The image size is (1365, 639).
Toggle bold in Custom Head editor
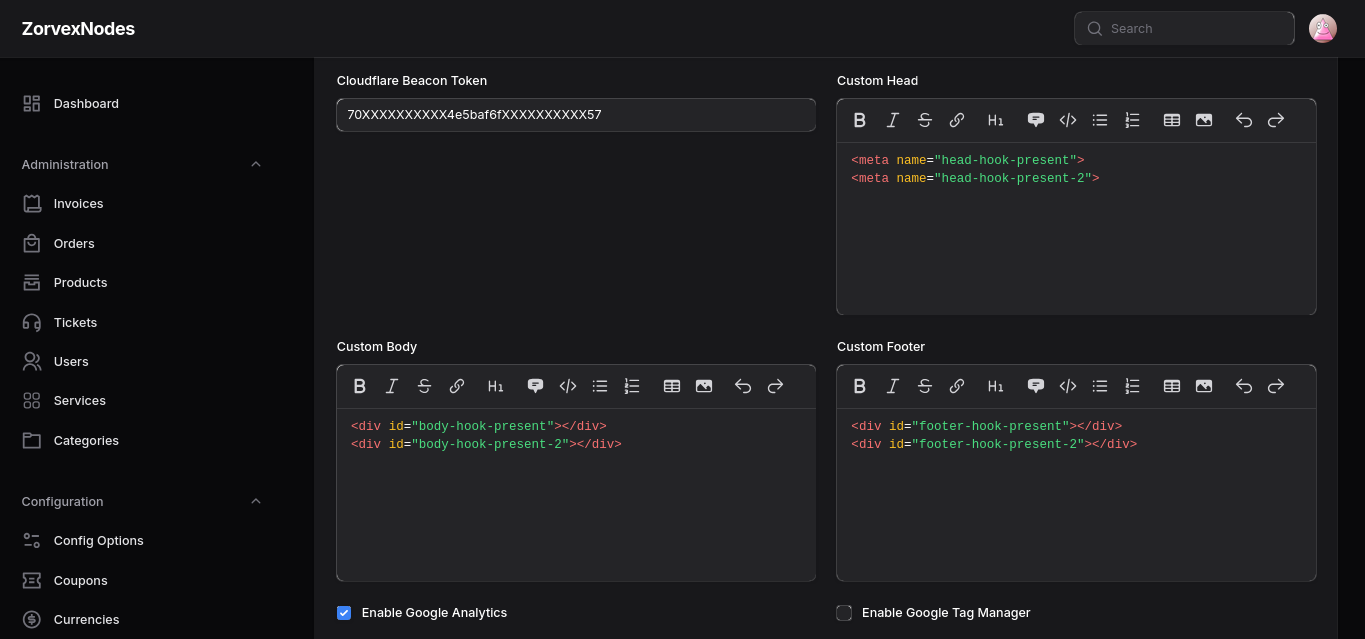click(860, 120)
